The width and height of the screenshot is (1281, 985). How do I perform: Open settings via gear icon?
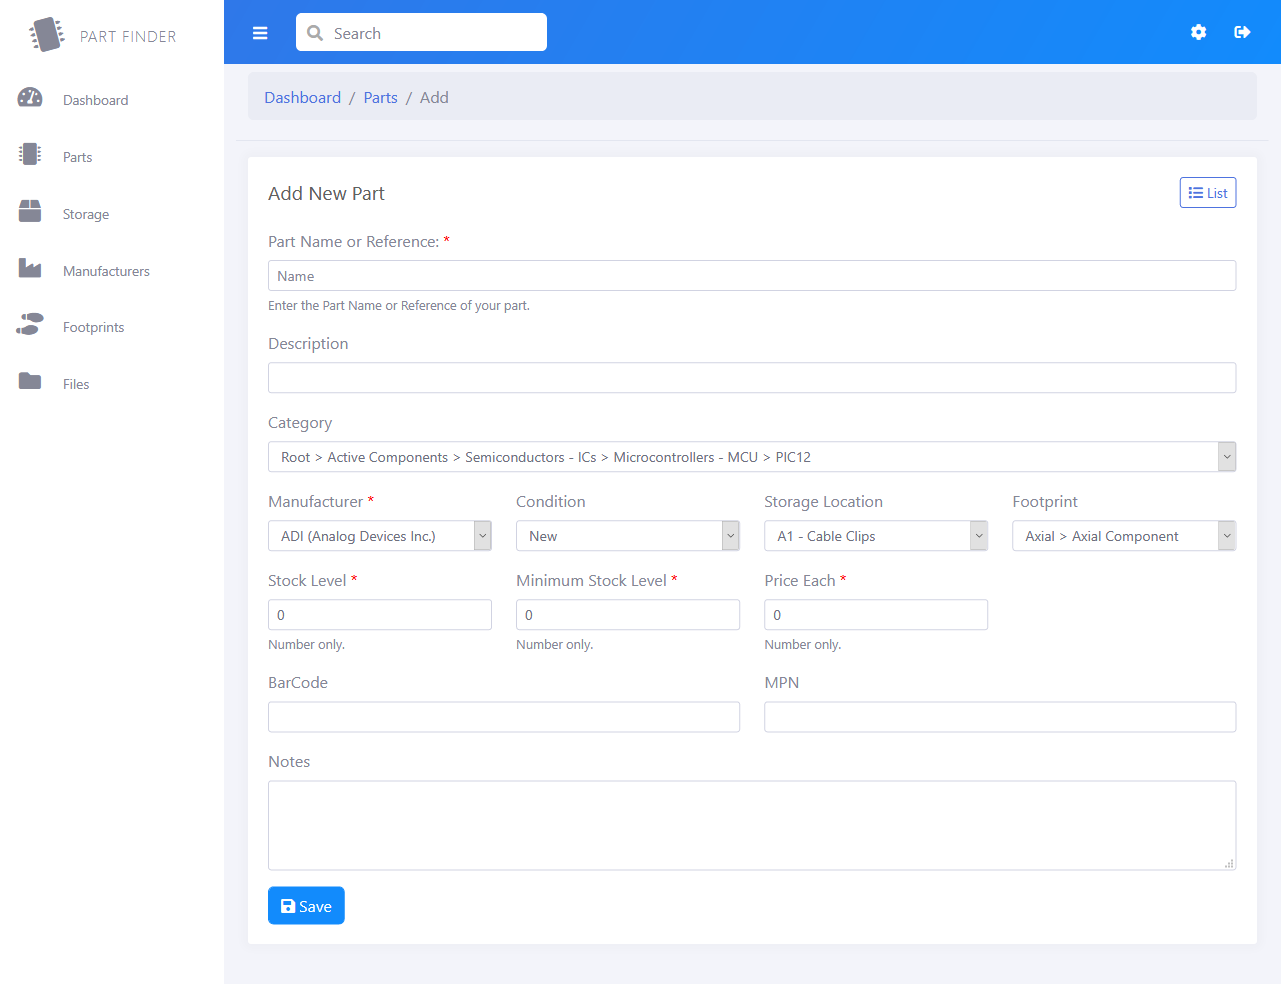point(1198,32)
